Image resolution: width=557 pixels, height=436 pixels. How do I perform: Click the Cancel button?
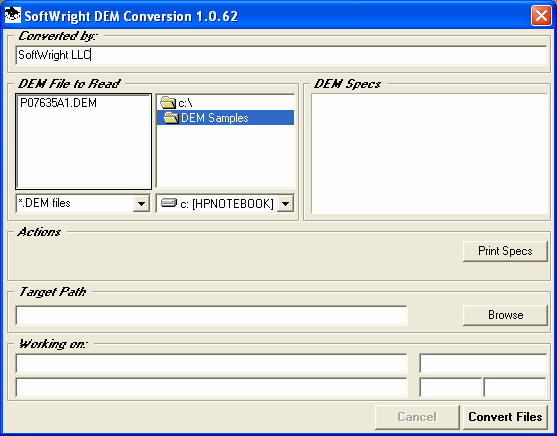417,417
